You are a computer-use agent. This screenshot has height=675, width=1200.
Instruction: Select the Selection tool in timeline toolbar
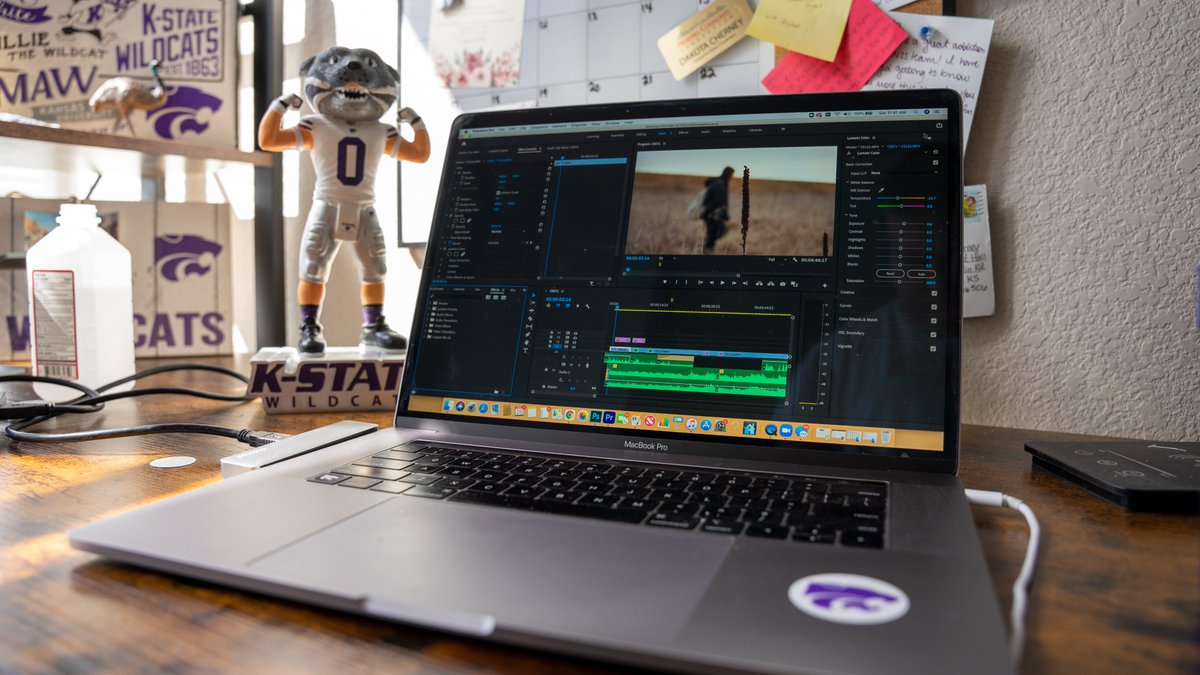pyautogui.click(x=533, y=295)
